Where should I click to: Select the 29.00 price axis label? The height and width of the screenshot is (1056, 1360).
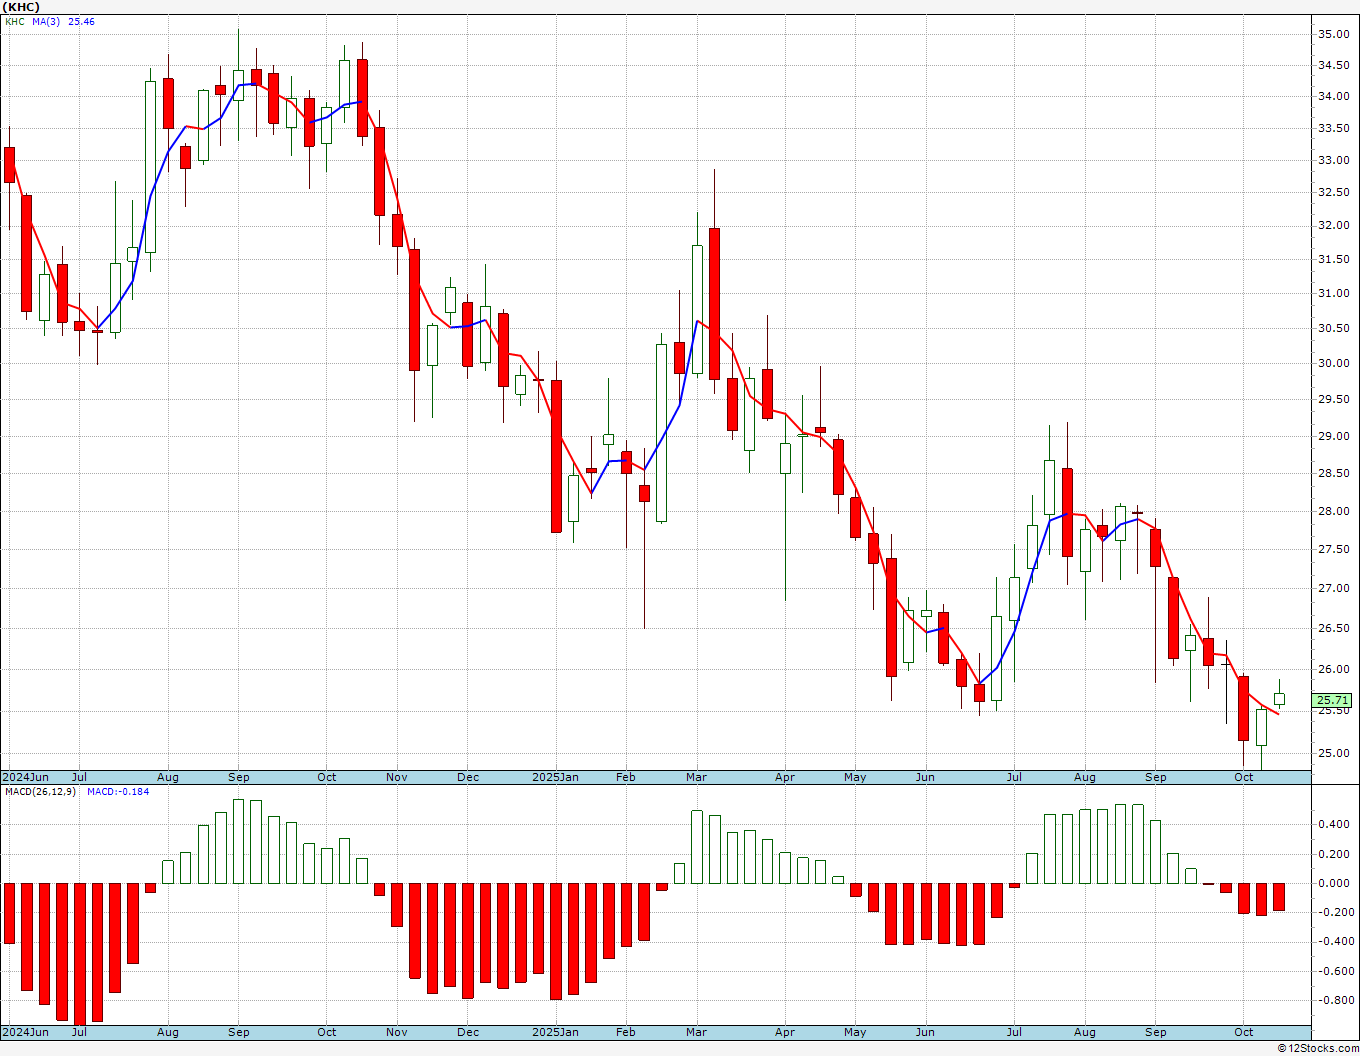pyautogui.click(x=1333, y=436)
